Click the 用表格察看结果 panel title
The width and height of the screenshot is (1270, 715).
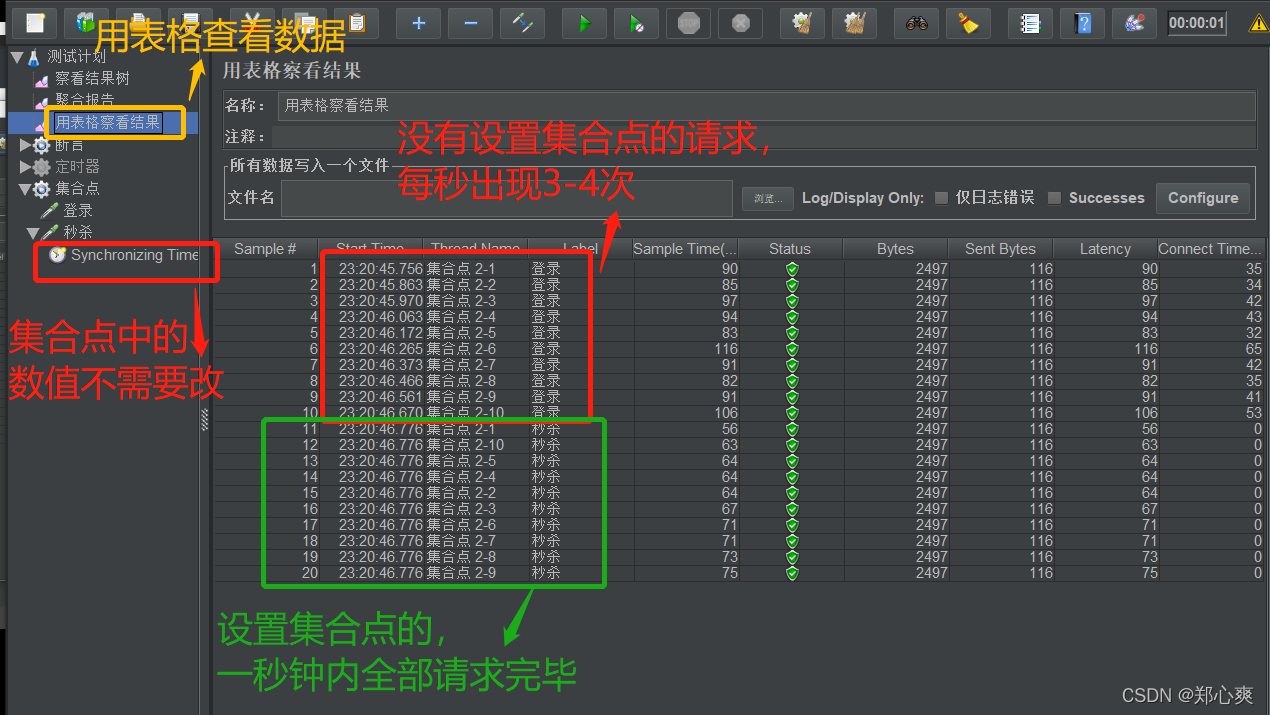point(291,70)
